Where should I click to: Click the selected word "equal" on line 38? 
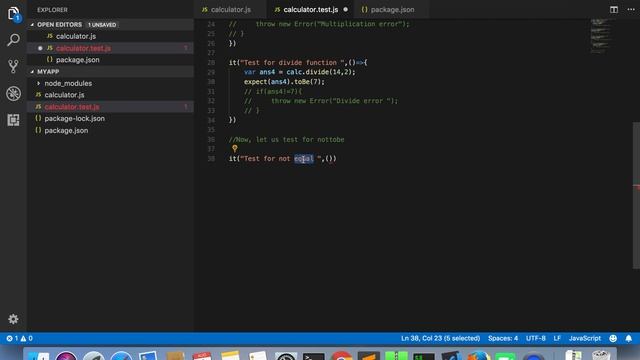(304, 158)
